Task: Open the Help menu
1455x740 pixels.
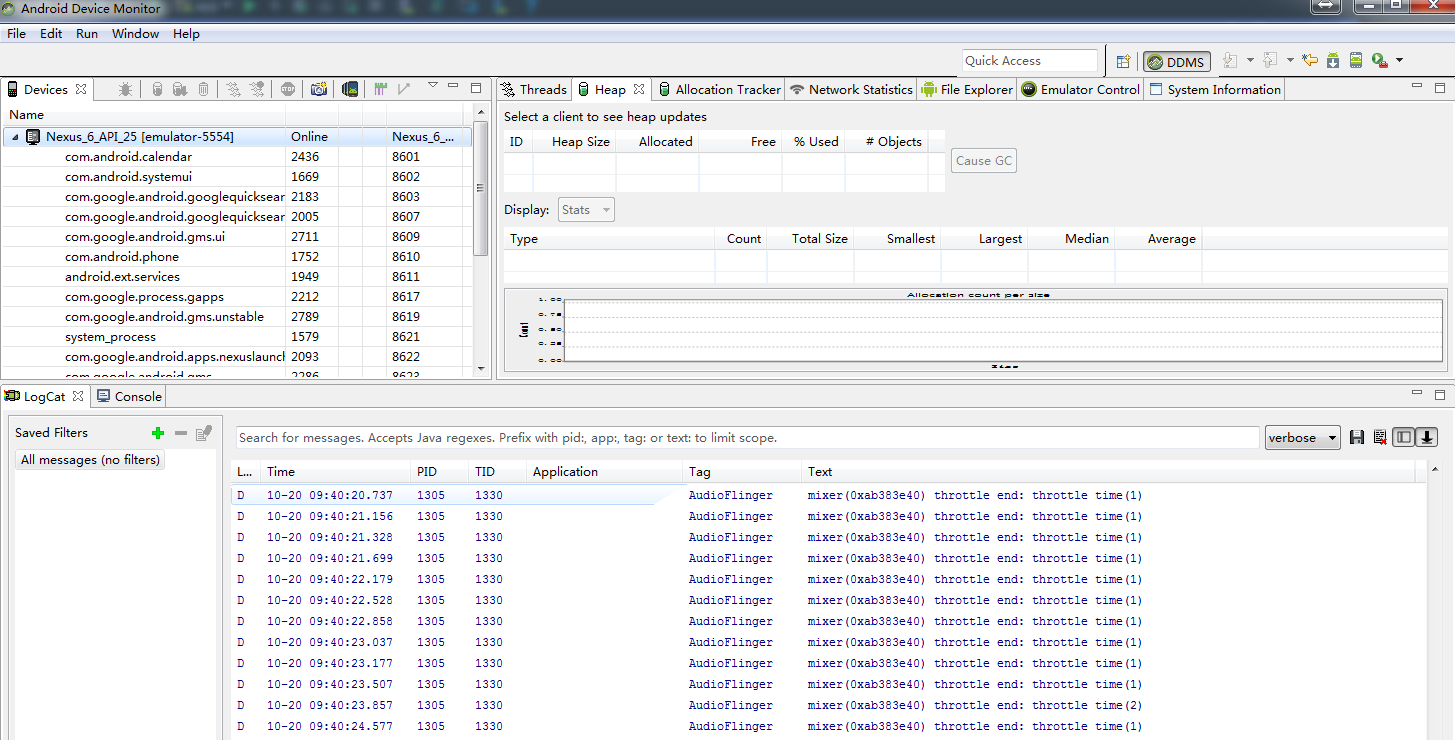Action: tap(186, 33)
